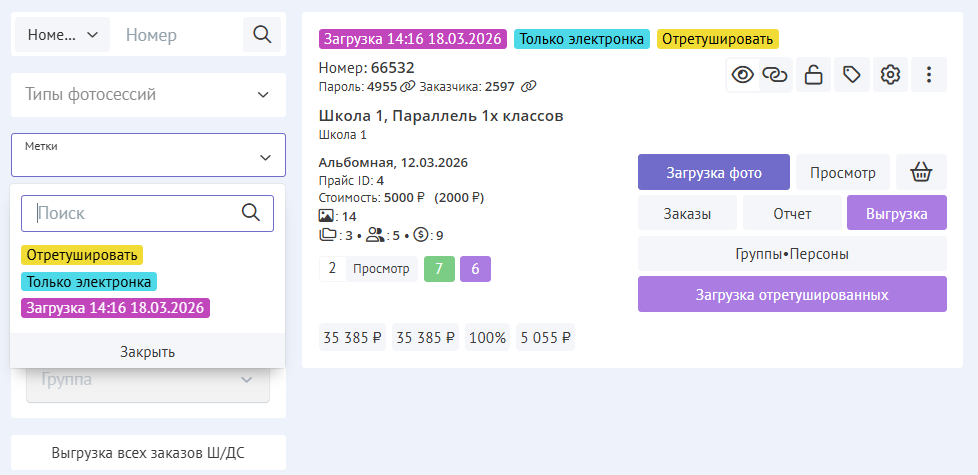This screenshot has width=978, height=475.
Task: Click link icon next to Заказчика 2597
Action: [x=528, y=87]
